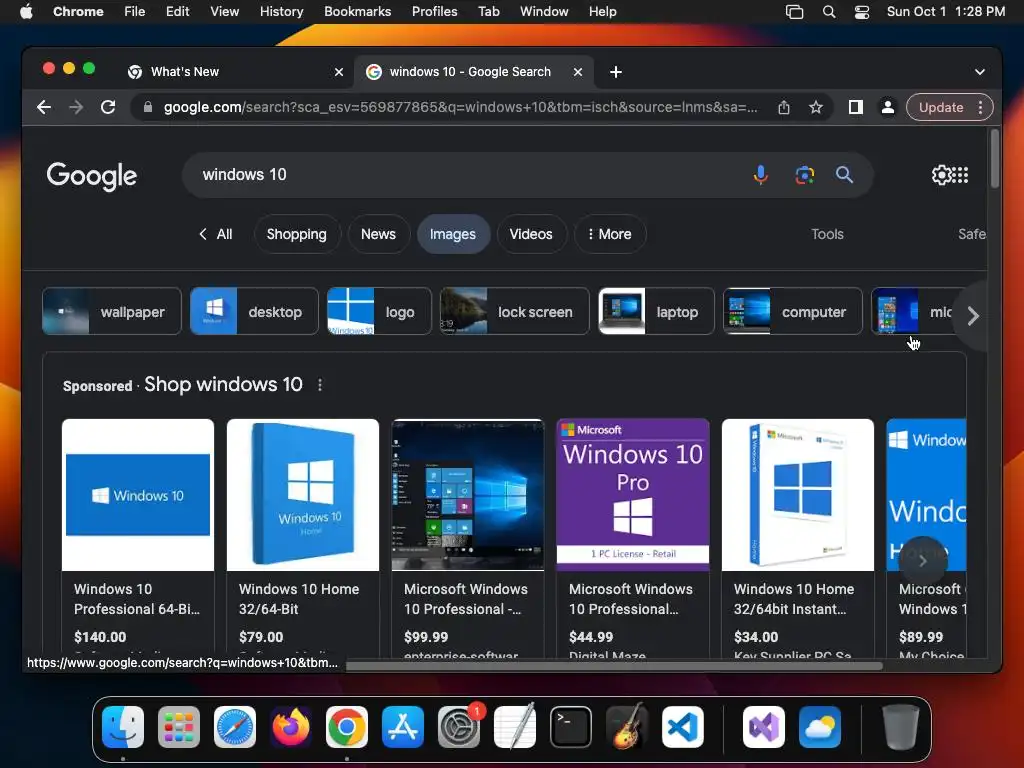The image size is (1024, 768).
Task: Click the Update button in Chrome toolbar
Action: click(x=941, y=107)
